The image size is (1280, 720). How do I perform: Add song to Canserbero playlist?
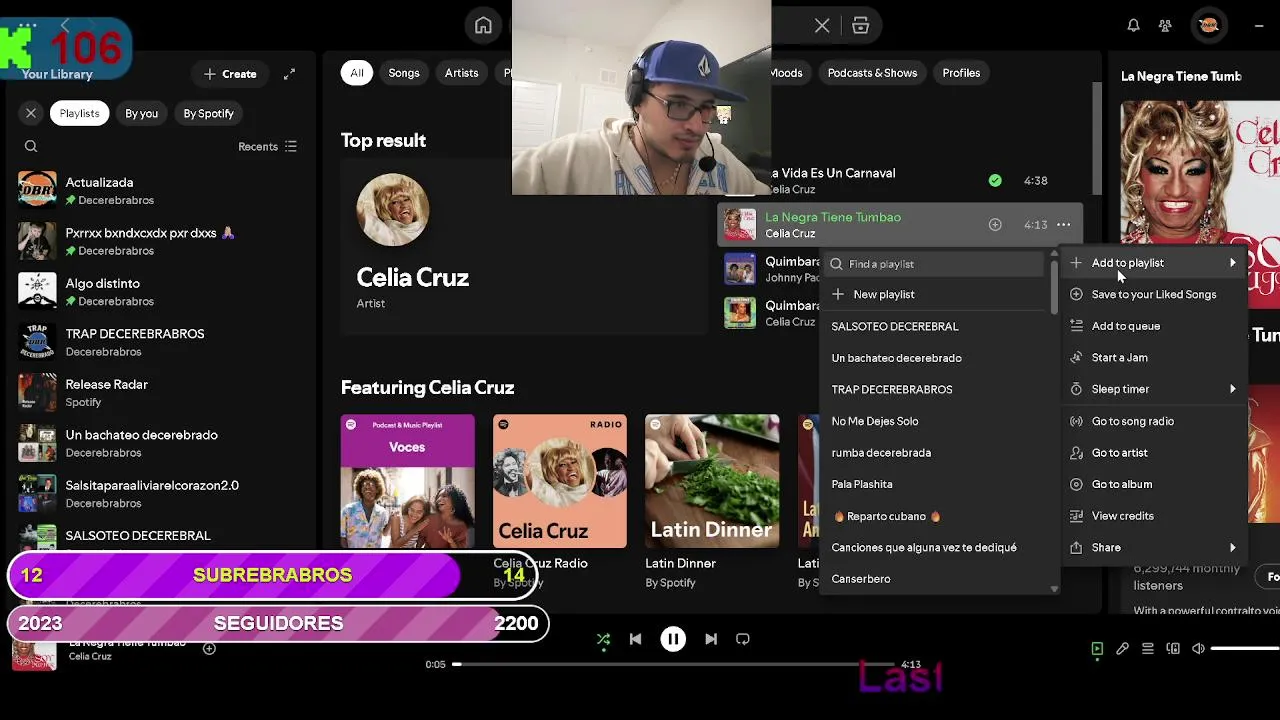pos(935,579)
